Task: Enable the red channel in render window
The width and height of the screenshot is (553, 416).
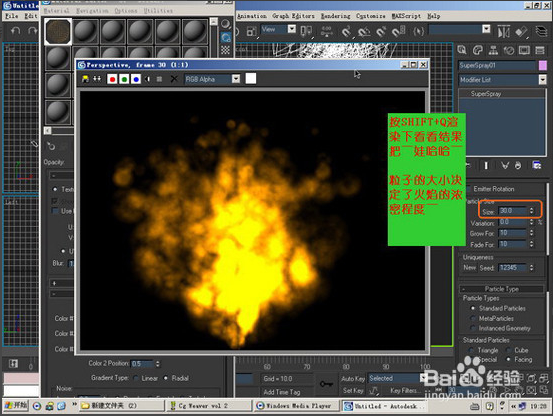Action: coord(112,79)
